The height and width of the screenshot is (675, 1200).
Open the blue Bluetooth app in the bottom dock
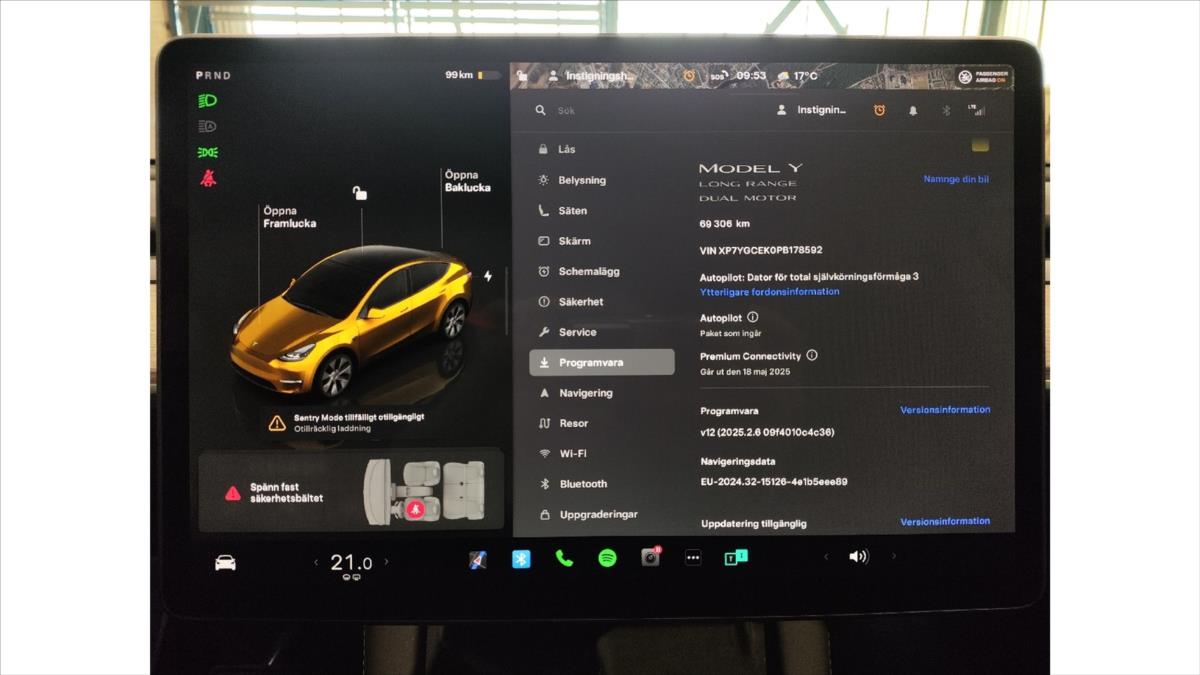[521, 559]
